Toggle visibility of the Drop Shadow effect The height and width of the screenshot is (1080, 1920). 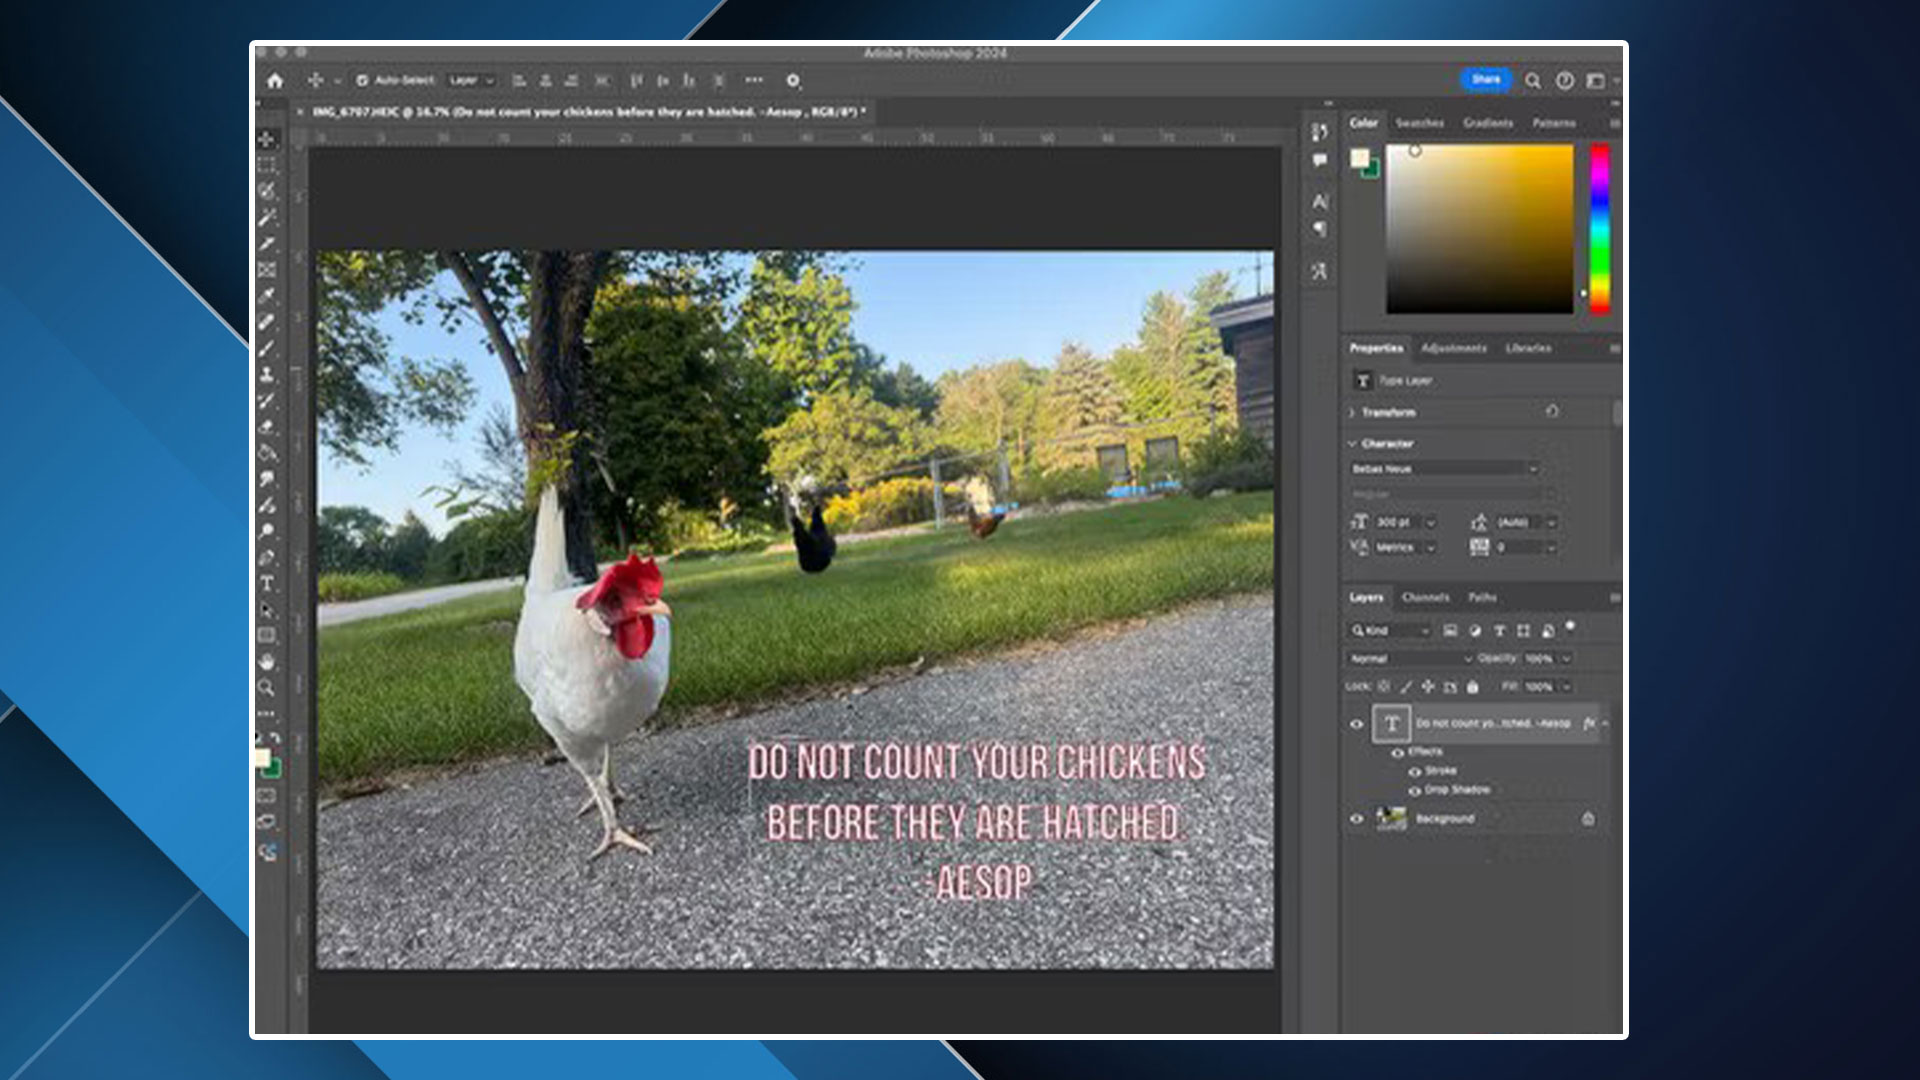[1415, 790]
